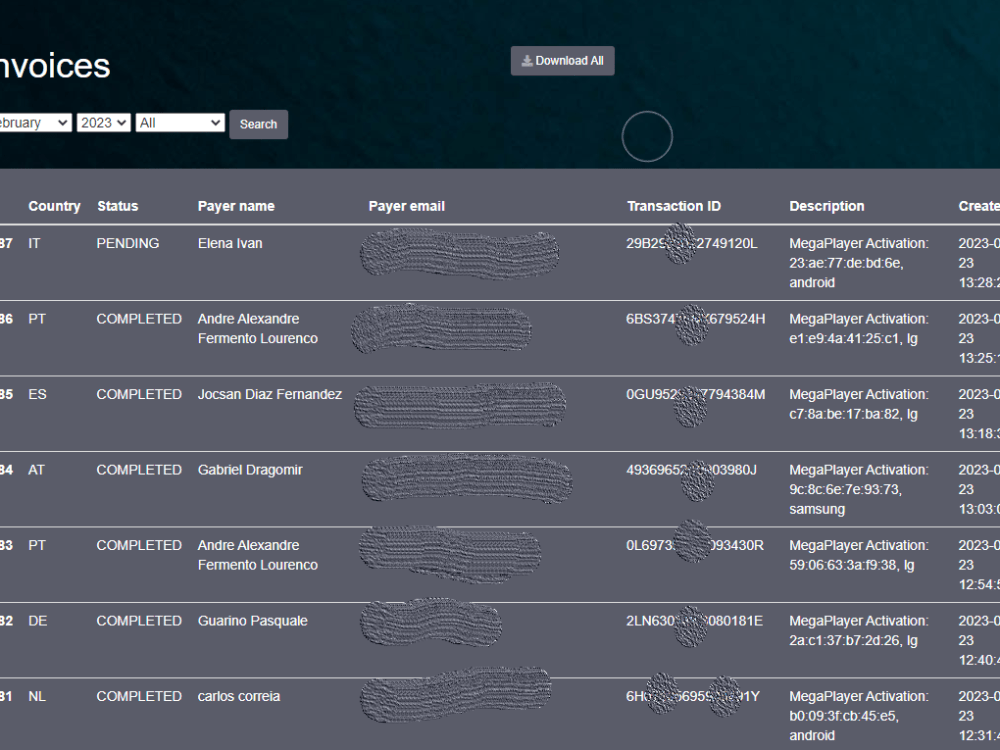The image size is (1000, 750).
Task: Click COMPLETED status in Guarino Pasquale row
Action: click(139, 621)
